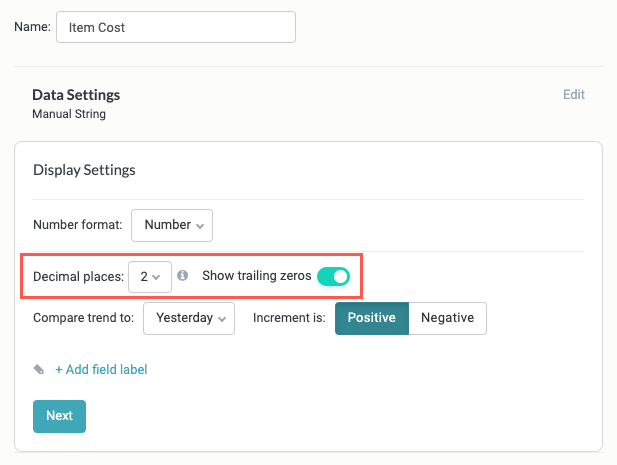617x465 pixels.
Task: Click the Display Settings heading
Action: tap(84, 170)
